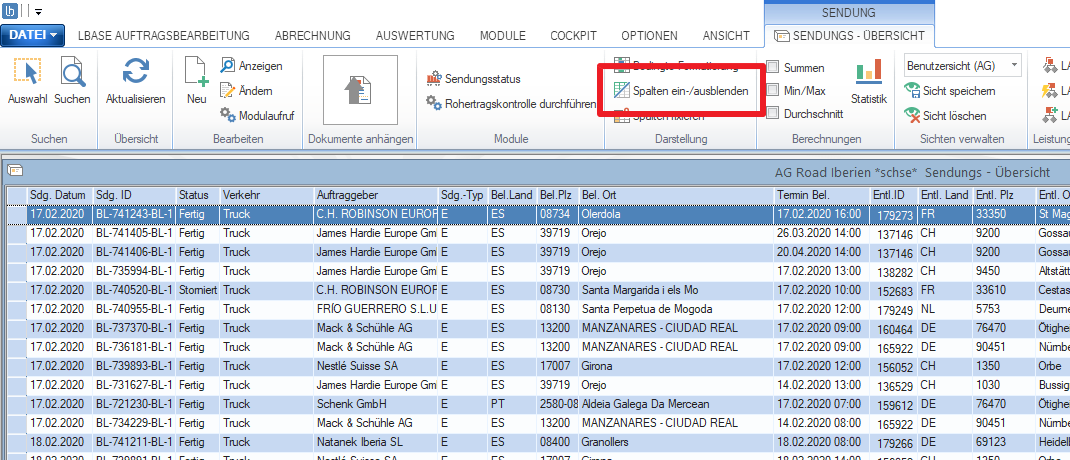This screenshot has height=460, width=1070.
Task: Save the view with Sicht speichern
Action: (x=949, y=90)
